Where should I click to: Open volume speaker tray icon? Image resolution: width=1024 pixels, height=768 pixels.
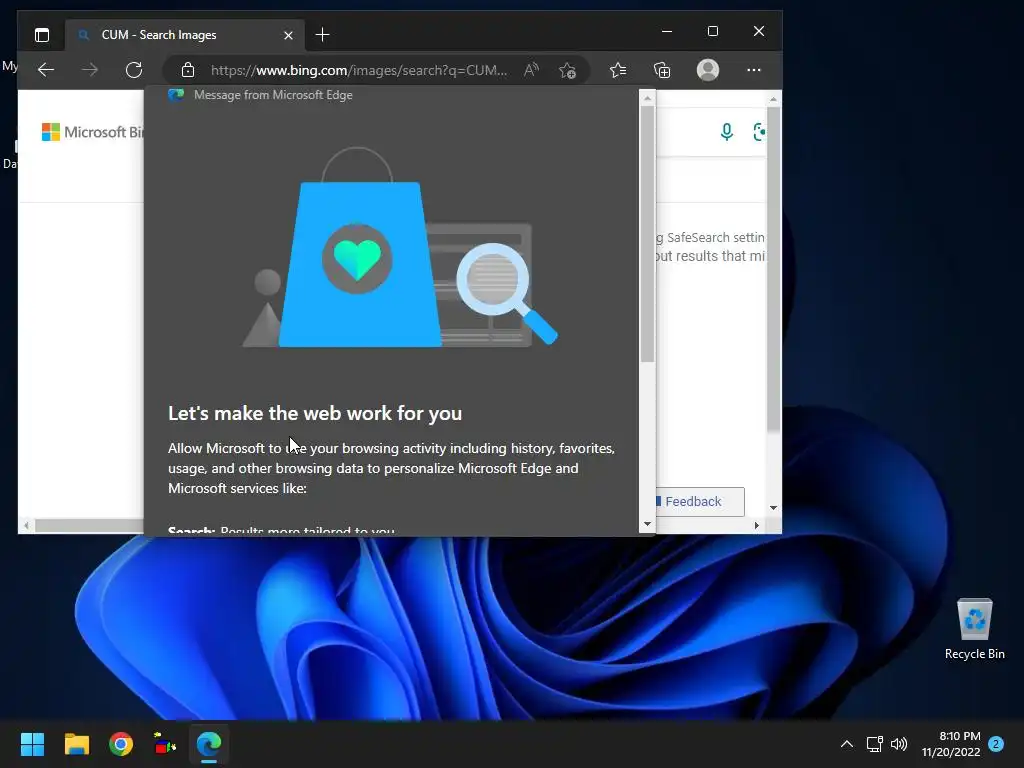899,744
